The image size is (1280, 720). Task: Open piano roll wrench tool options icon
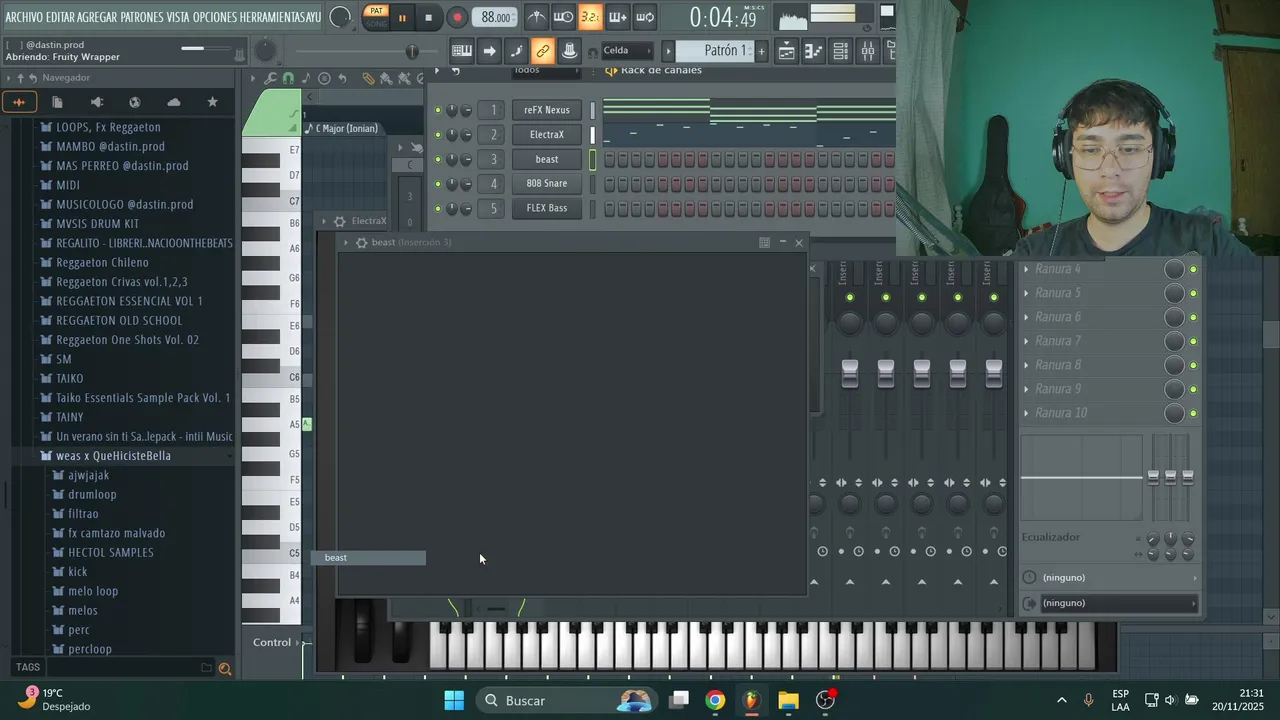270,78
